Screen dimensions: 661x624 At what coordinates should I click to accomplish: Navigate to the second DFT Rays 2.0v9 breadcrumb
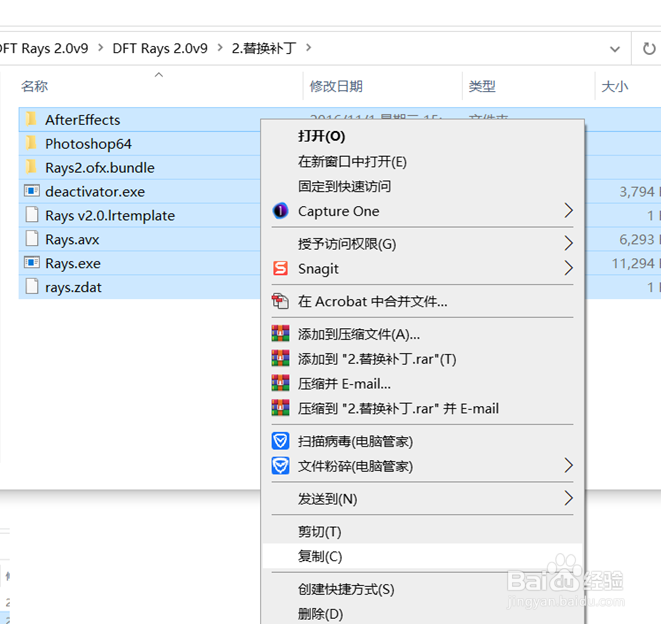click(160, 48)
